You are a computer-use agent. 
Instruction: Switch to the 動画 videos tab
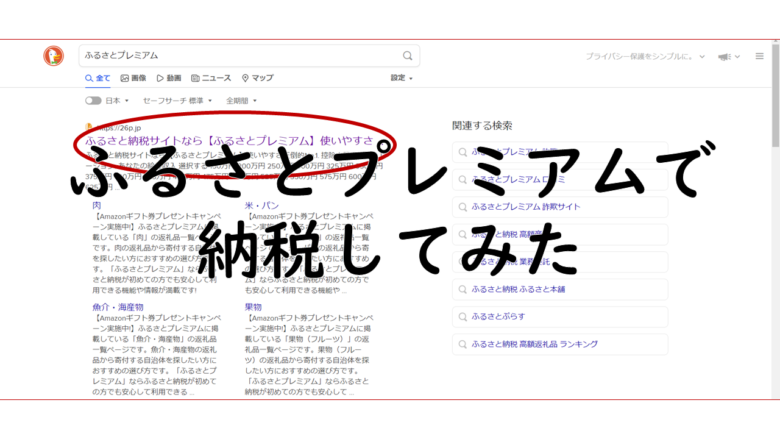pyautogui.click(x=169, y=78)
